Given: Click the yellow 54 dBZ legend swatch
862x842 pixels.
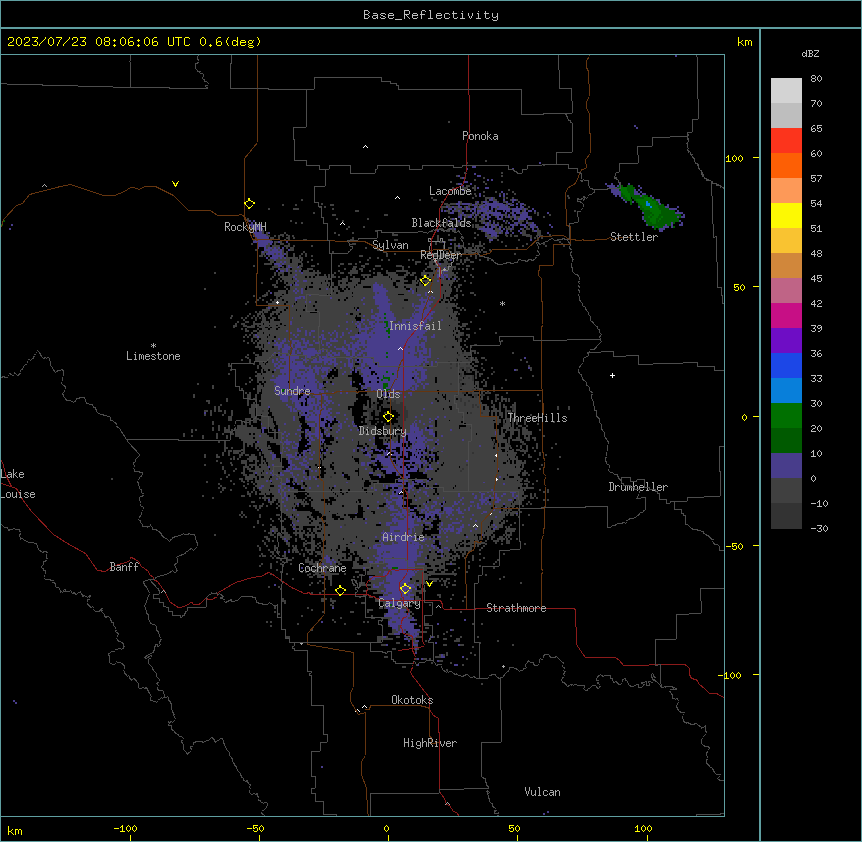Looking at the screenshot, I should coord(786,215).
